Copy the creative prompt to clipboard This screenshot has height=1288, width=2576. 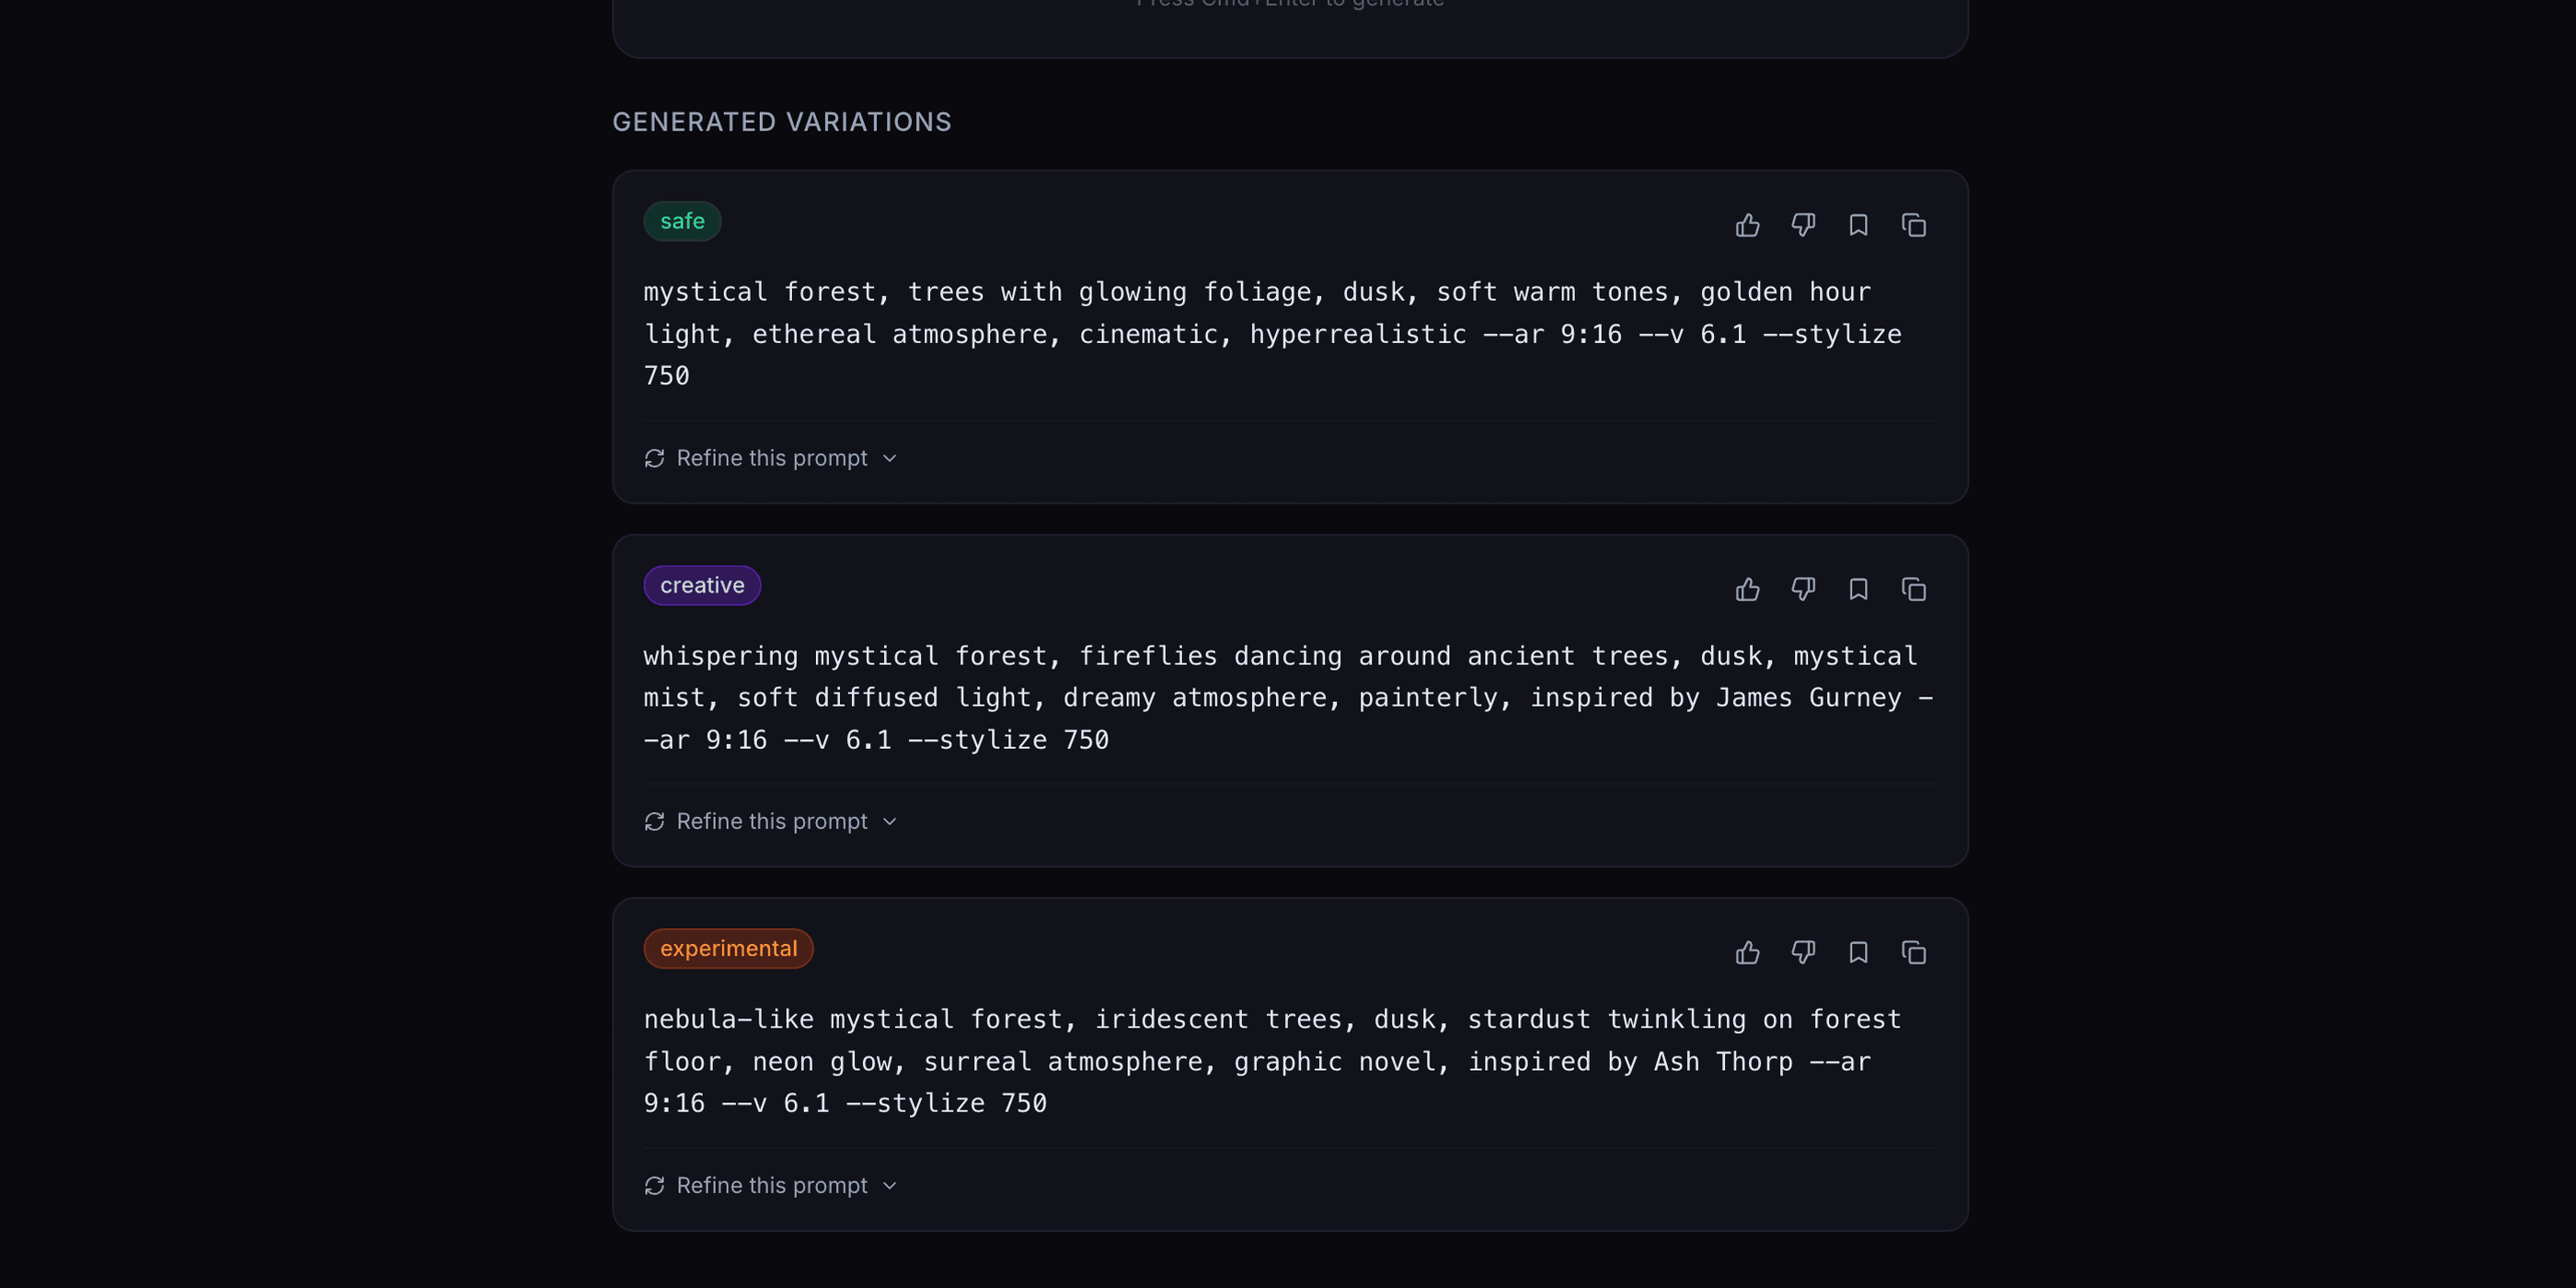(1913, 589)
